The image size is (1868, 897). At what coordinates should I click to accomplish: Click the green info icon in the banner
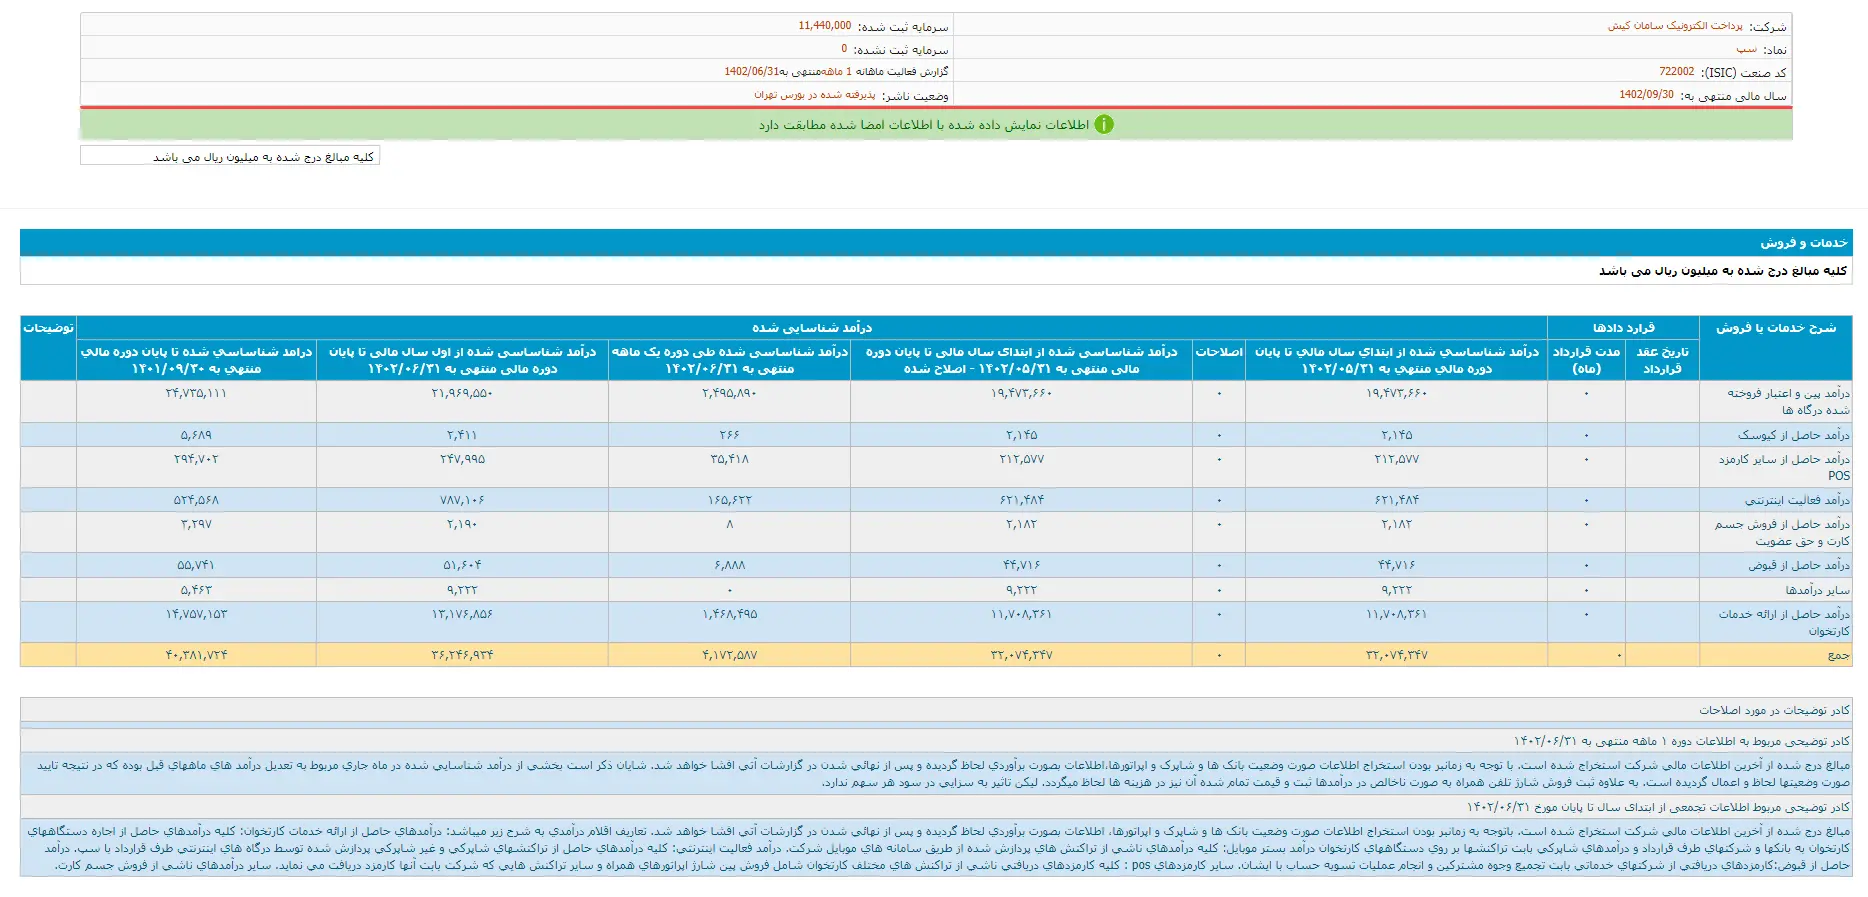[x=1104, y=125]
